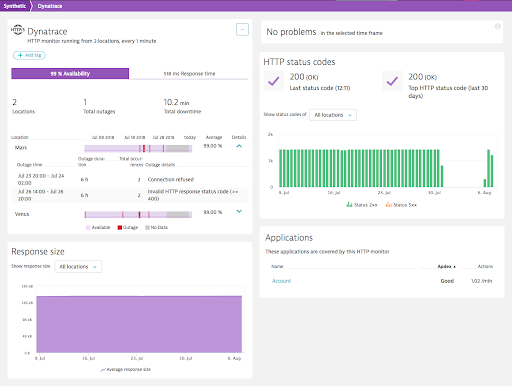Click the info icon on the problems panel
This screenshot has height=386, width=512.
pyautogui.click(x=497, y=26)
